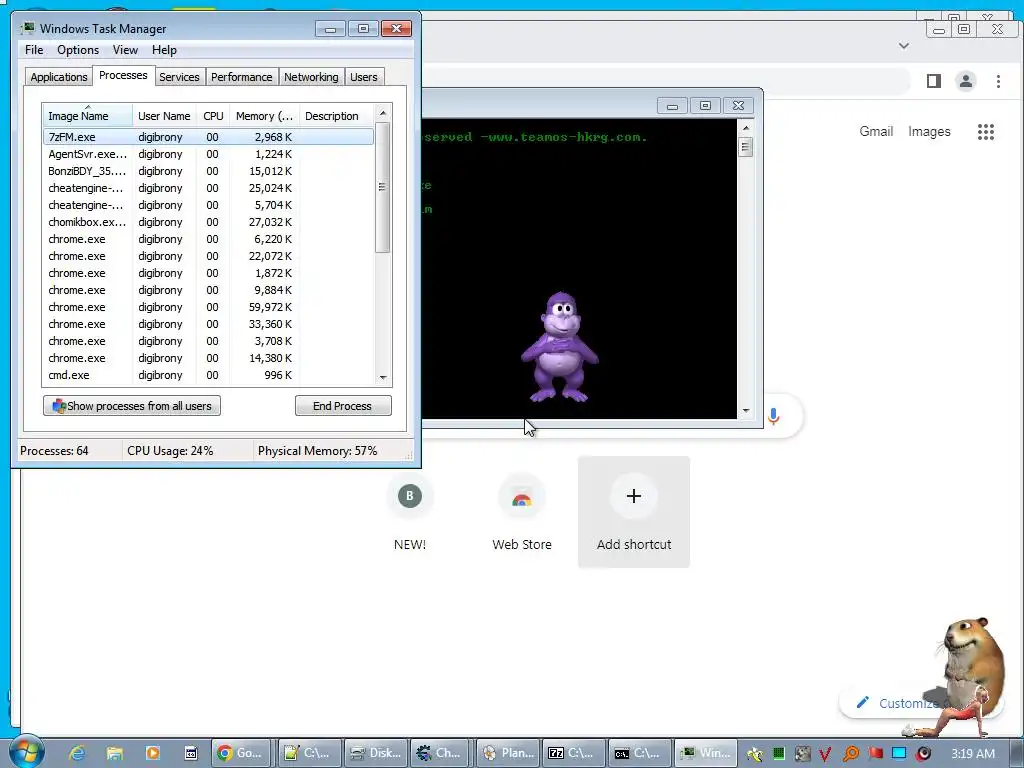Select the 7zFM.exe process row
Screen dimensions: 1024x768
coord(208,137)
